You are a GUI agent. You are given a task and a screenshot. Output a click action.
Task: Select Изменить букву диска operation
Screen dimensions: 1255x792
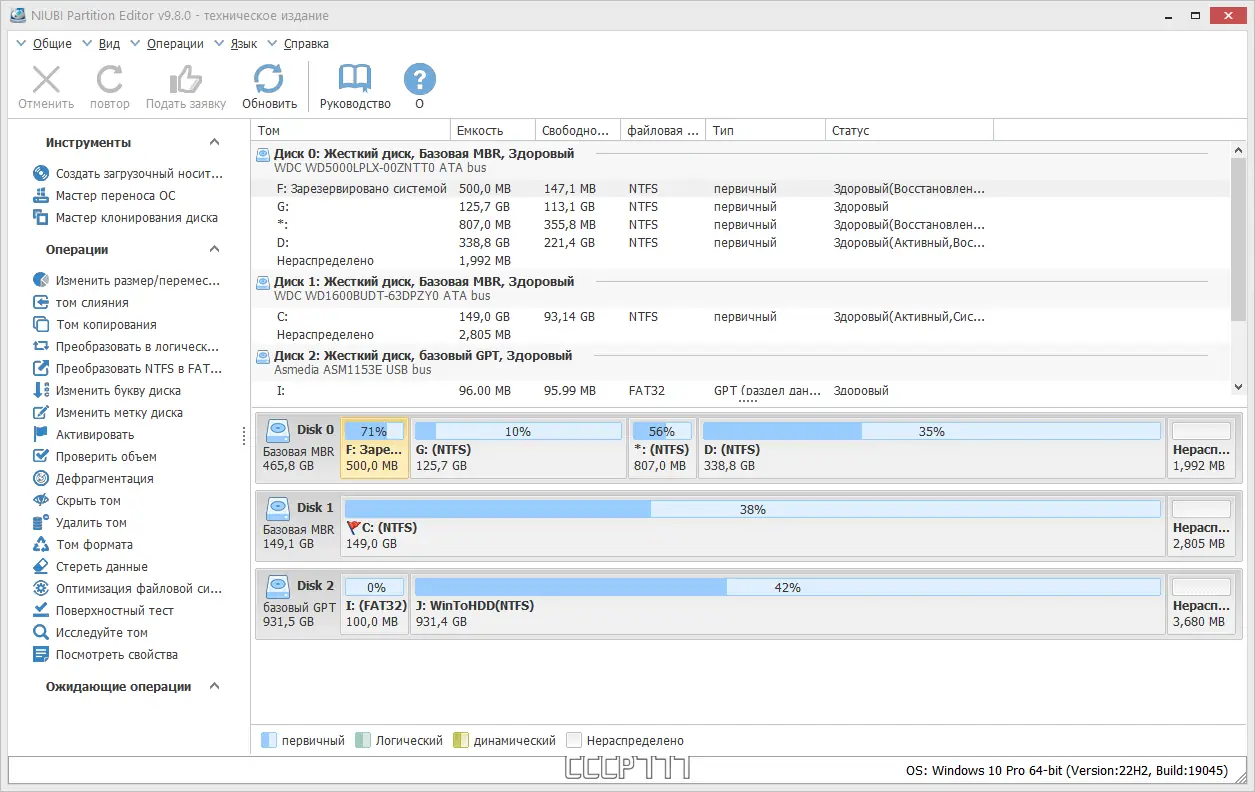click(x=107, y=391)
